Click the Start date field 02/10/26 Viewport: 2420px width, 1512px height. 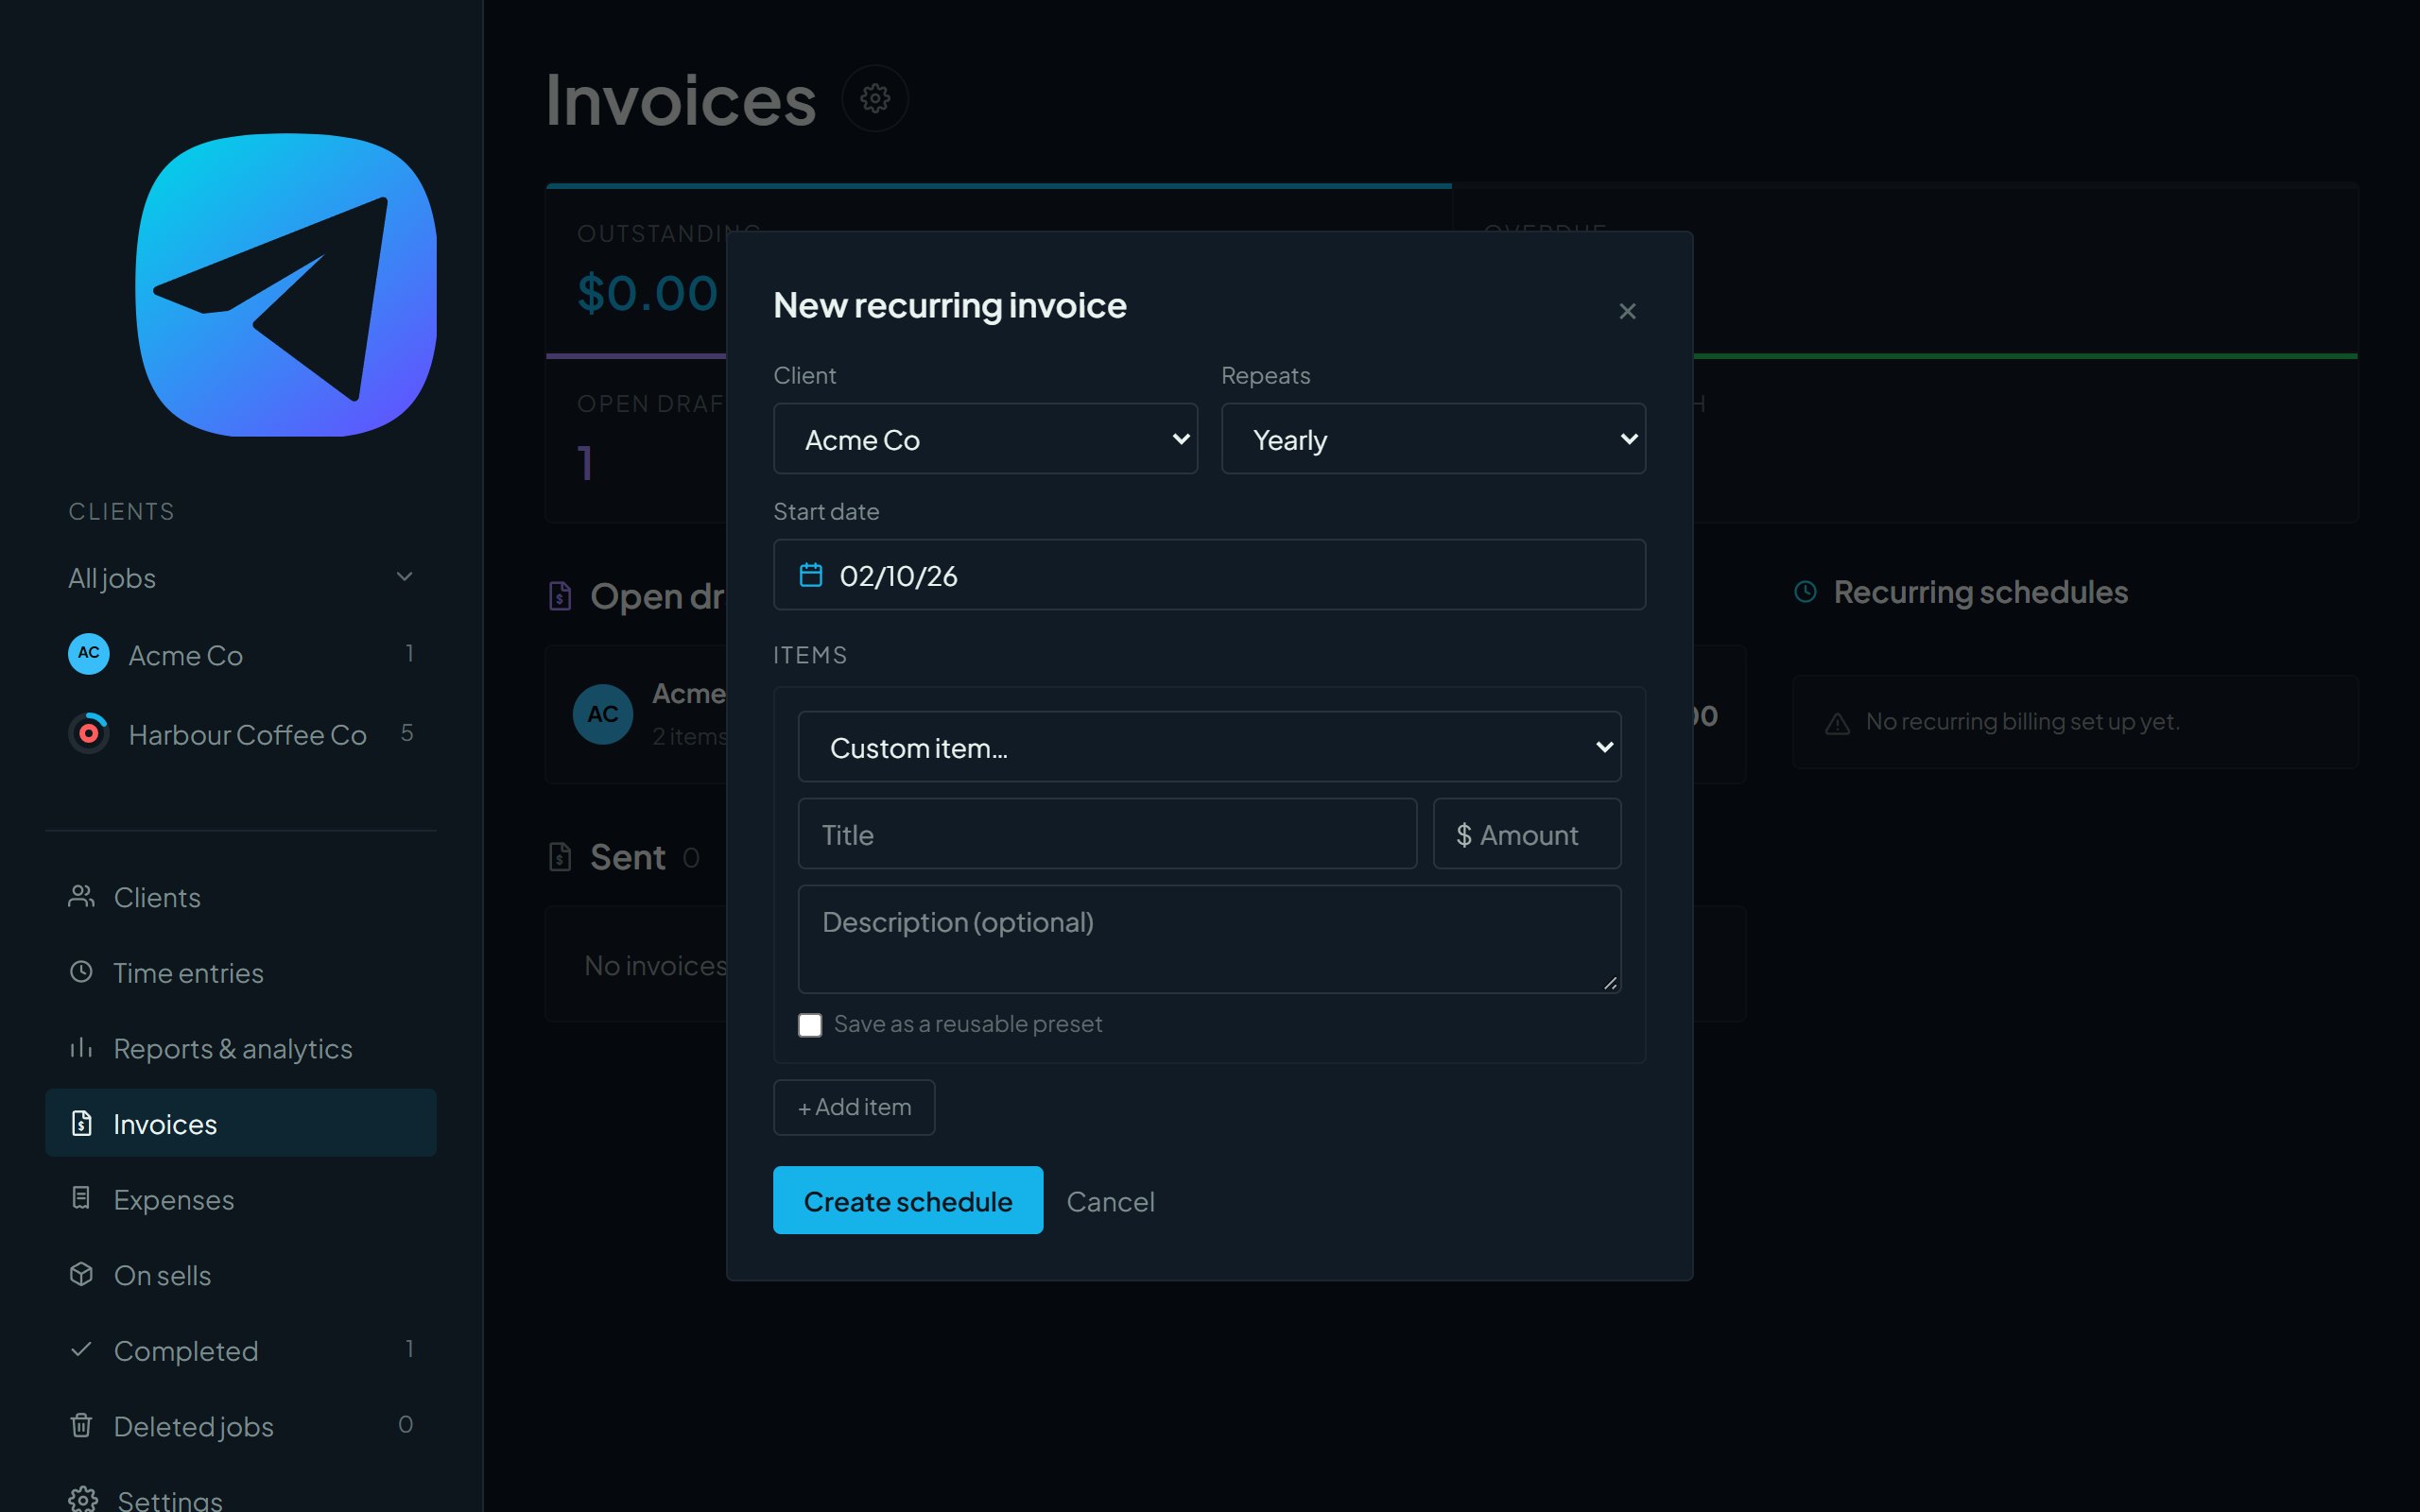pos(1209,575)
